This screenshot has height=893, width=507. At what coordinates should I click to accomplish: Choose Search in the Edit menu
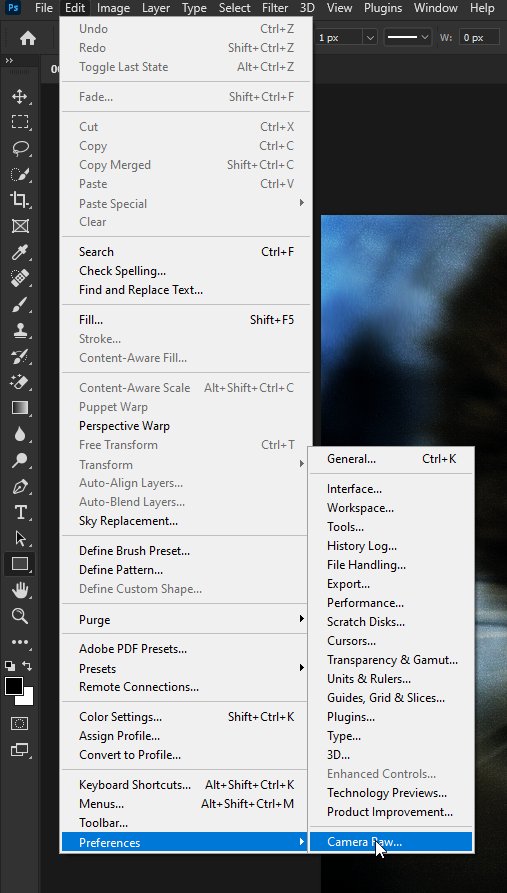pos(186,252)
